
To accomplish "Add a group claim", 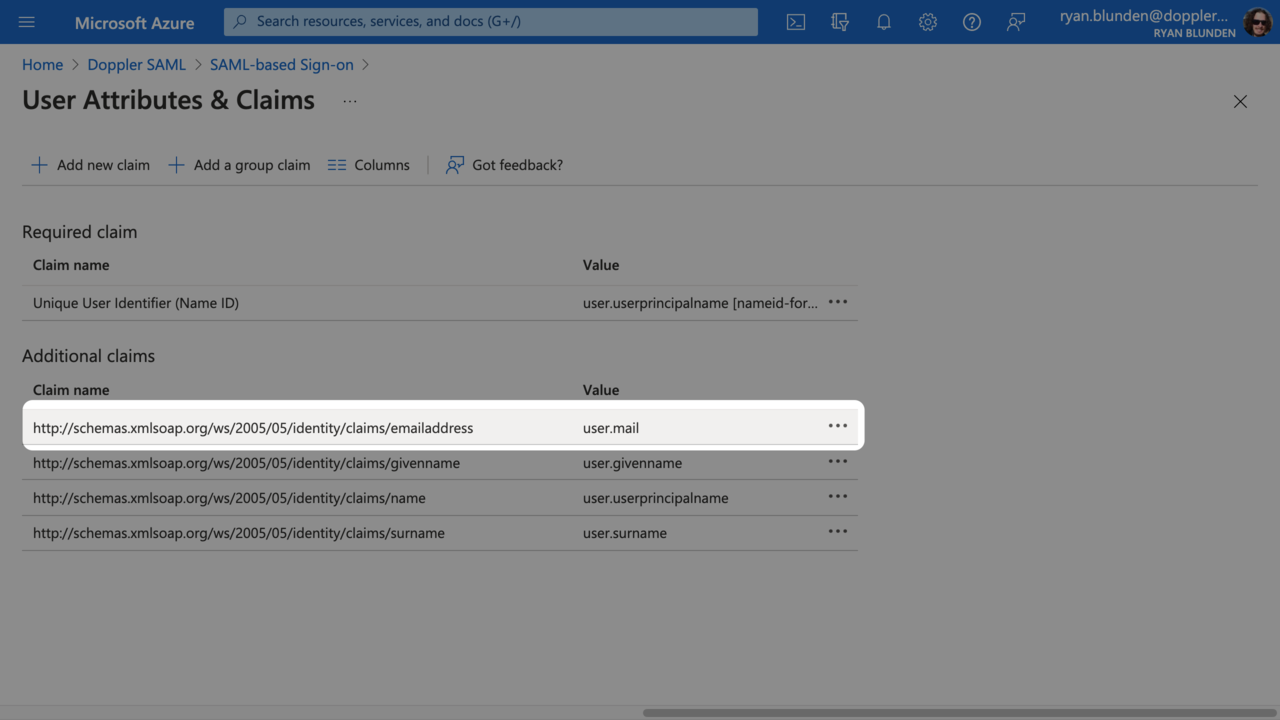I will tap(239, 165).
